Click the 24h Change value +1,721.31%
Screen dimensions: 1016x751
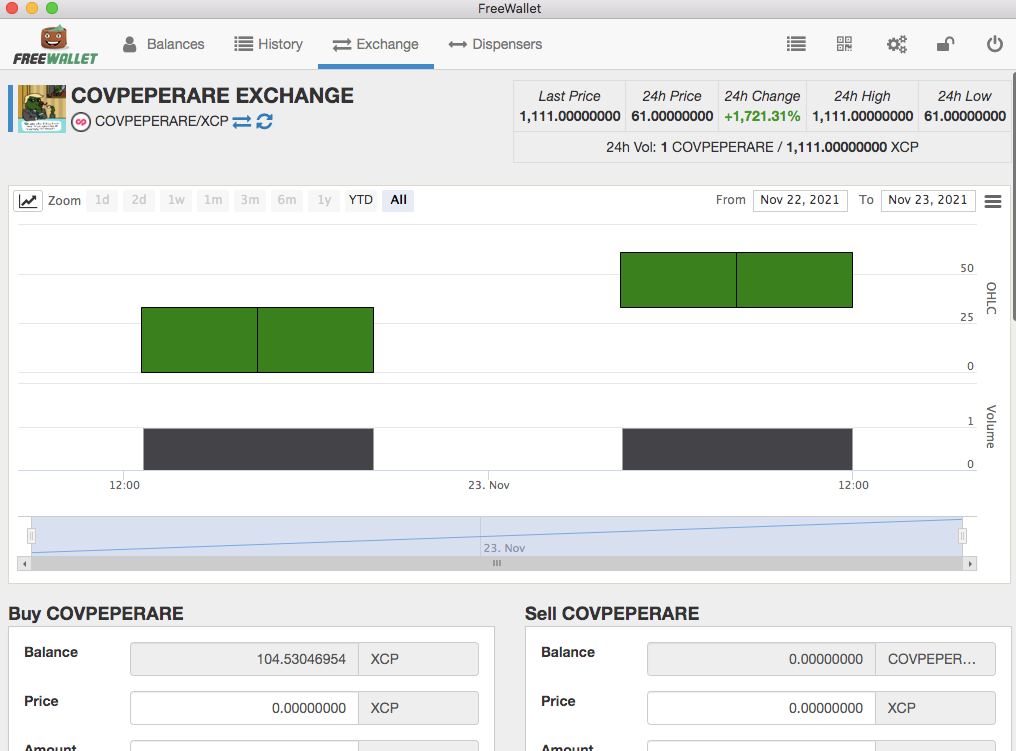pyautogui.click(x=762, y=117)
